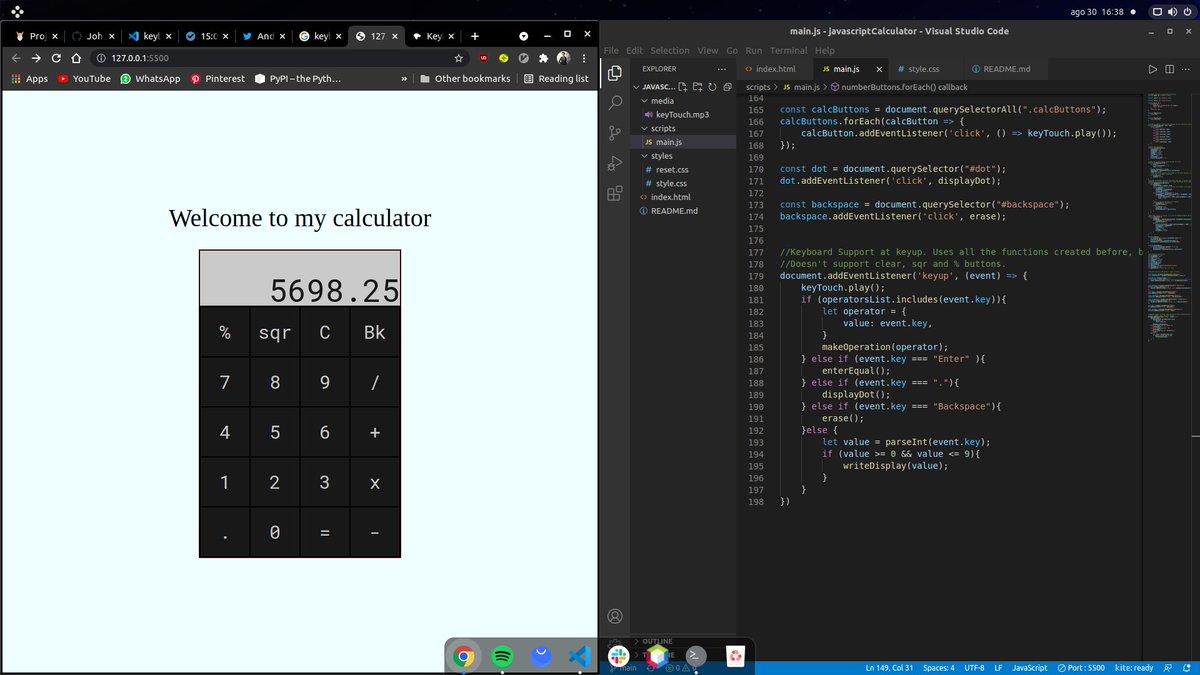Viewport: 1200px width, 675px height.
Task: Open a new Chrome tab
Action: [475, 36]
